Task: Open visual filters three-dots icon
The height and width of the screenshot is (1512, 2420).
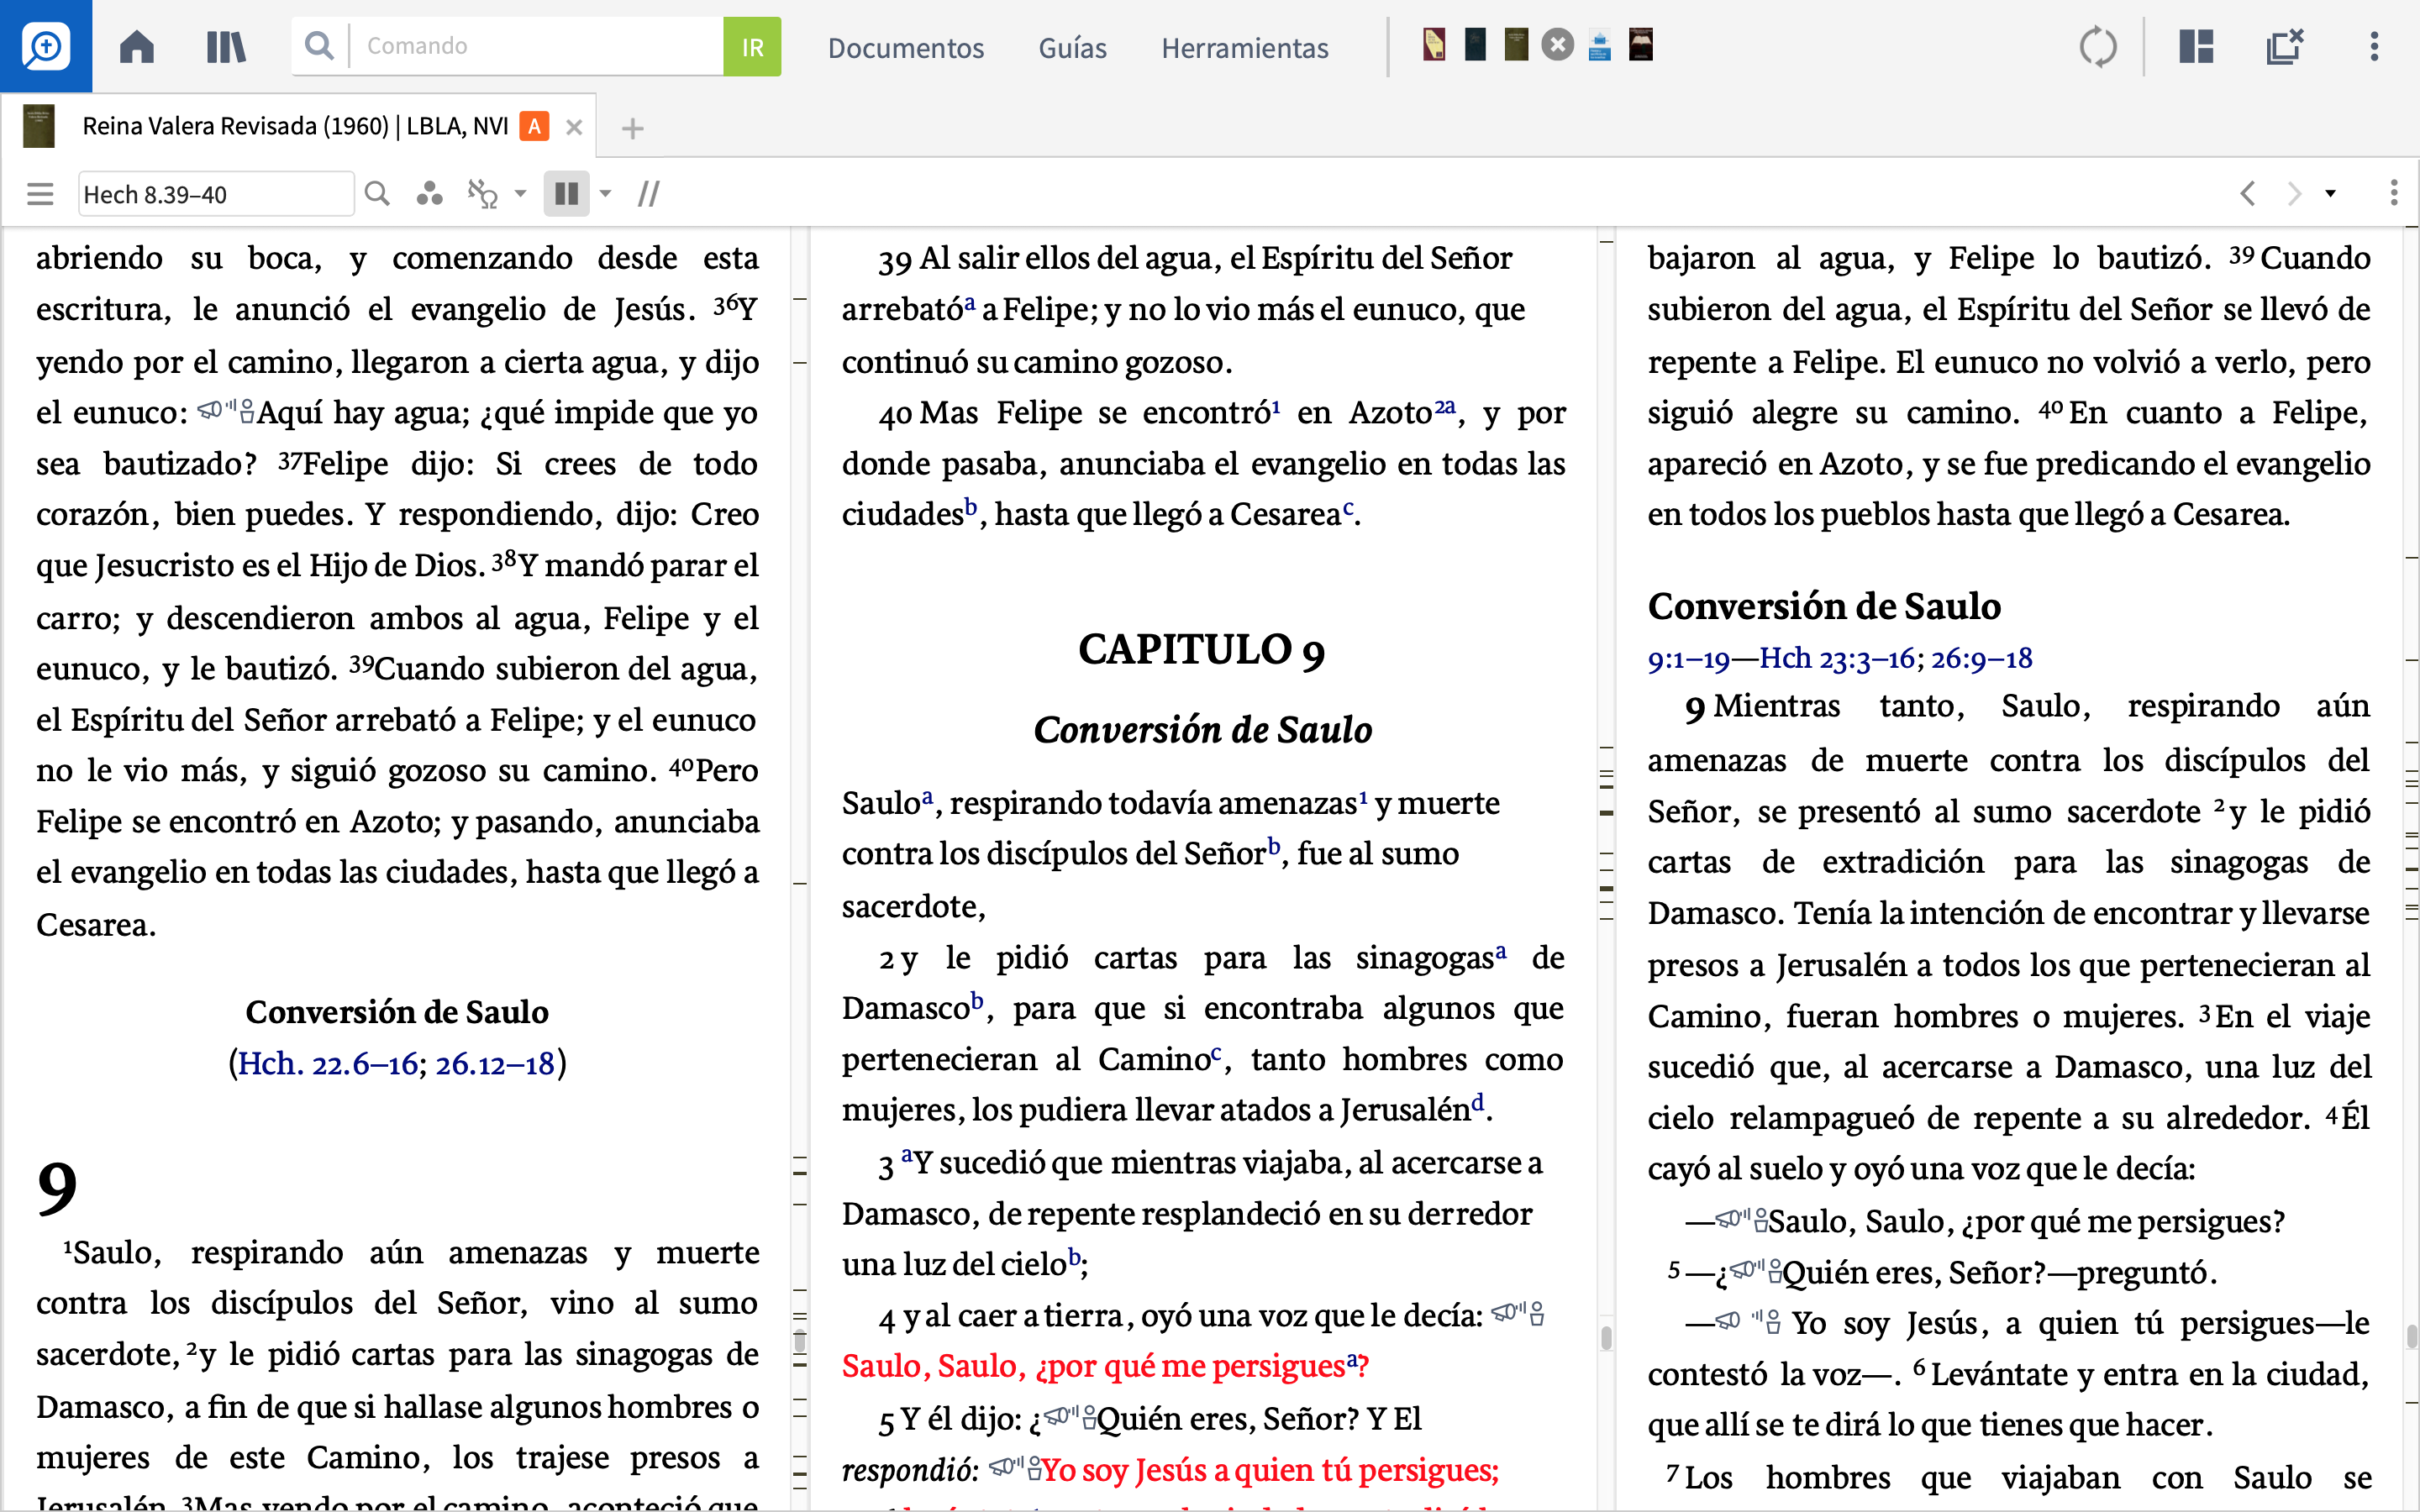Action: (430, 193)
